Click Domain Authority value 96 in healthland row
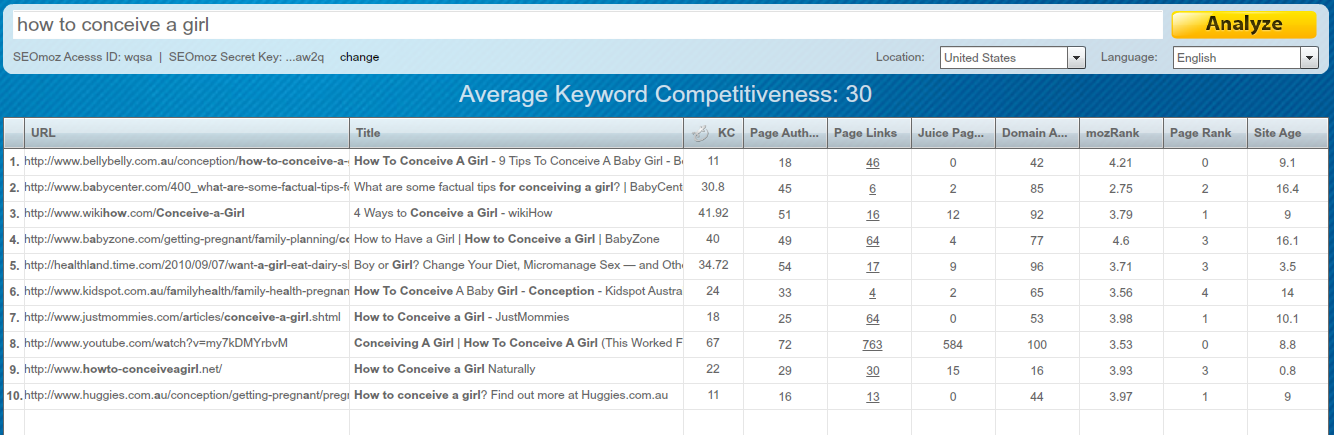The width and height of the screenshot is (1334, 435). [x=1037, y=266]
